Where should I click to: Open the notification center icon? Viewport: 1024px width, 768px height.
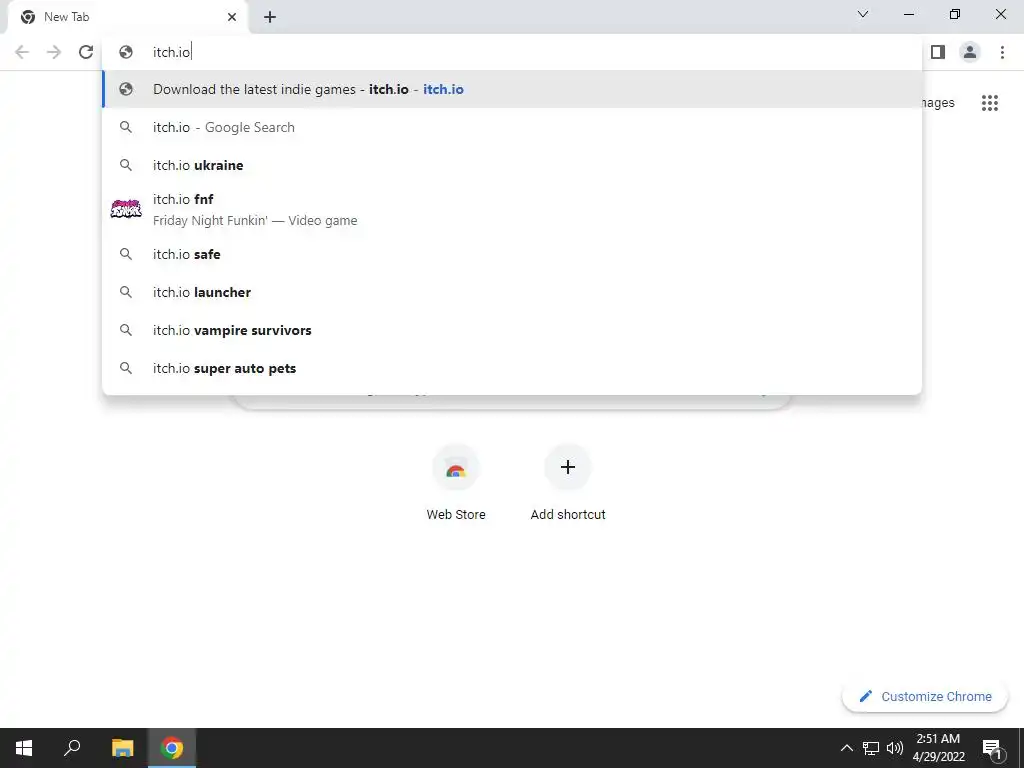tap(991, 748)
